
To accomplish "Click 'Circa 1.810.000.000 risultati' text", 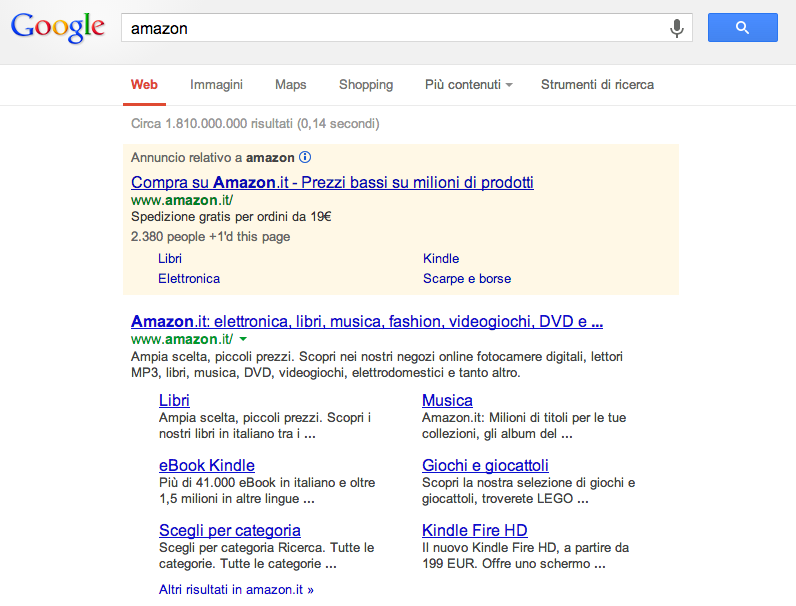I will (x=212, y=123).
